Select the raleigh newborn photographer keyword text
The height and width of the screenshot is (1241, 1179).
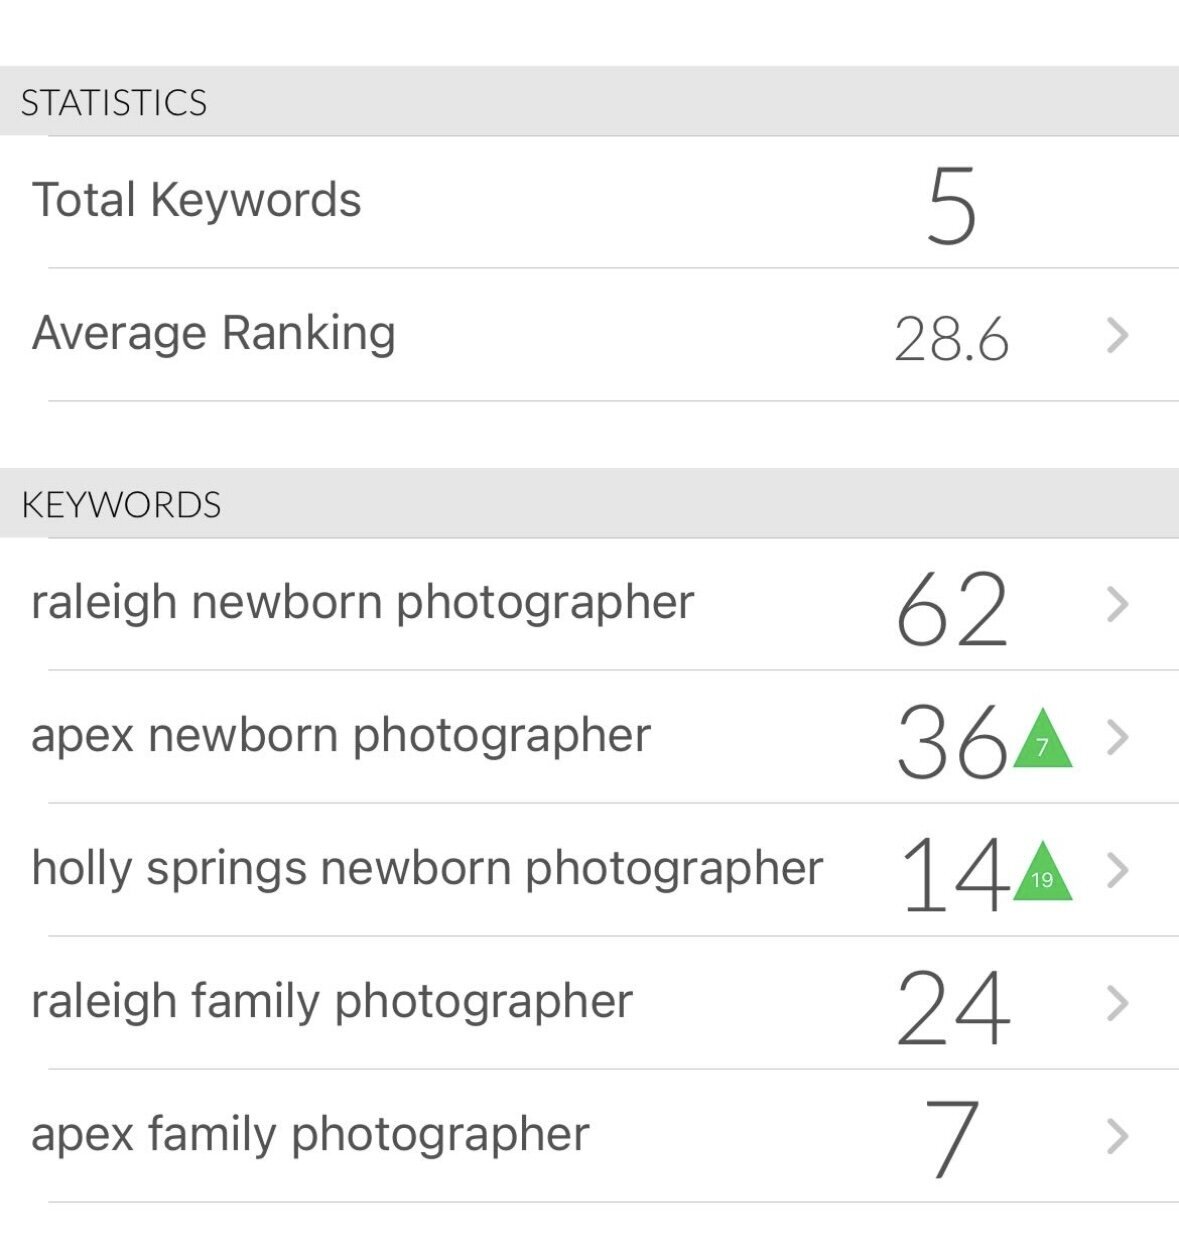click(362, 603)
